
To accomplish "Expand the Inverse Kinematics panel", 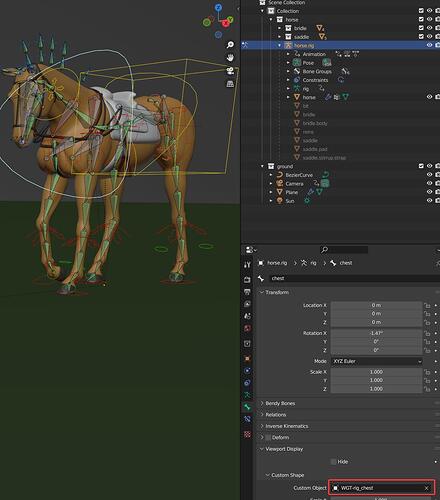I will point(287,426).
